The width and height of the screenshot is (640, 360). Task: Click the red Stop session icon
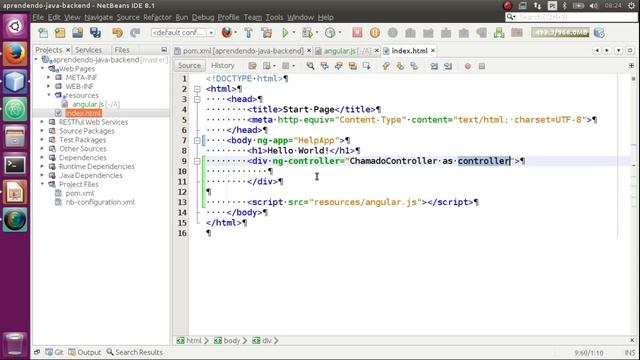pyautogui.click(x=357, y=33)
